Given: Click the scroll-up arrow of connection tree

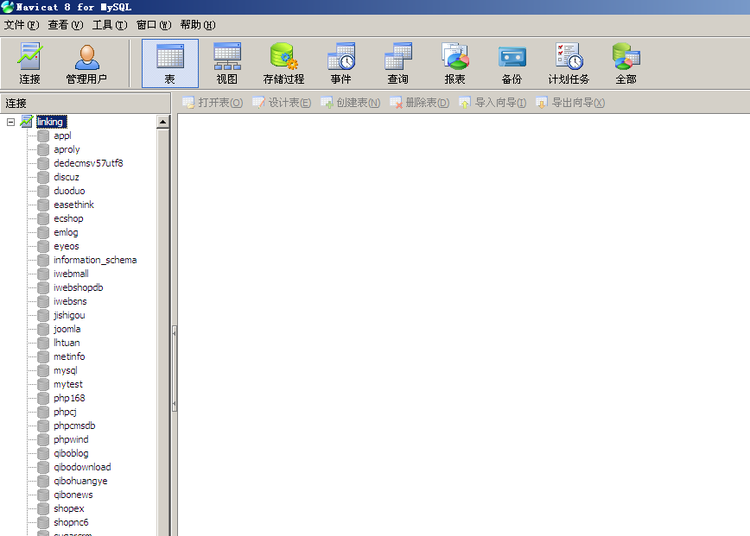Looking at the screenshot, I should coord(163,122).
